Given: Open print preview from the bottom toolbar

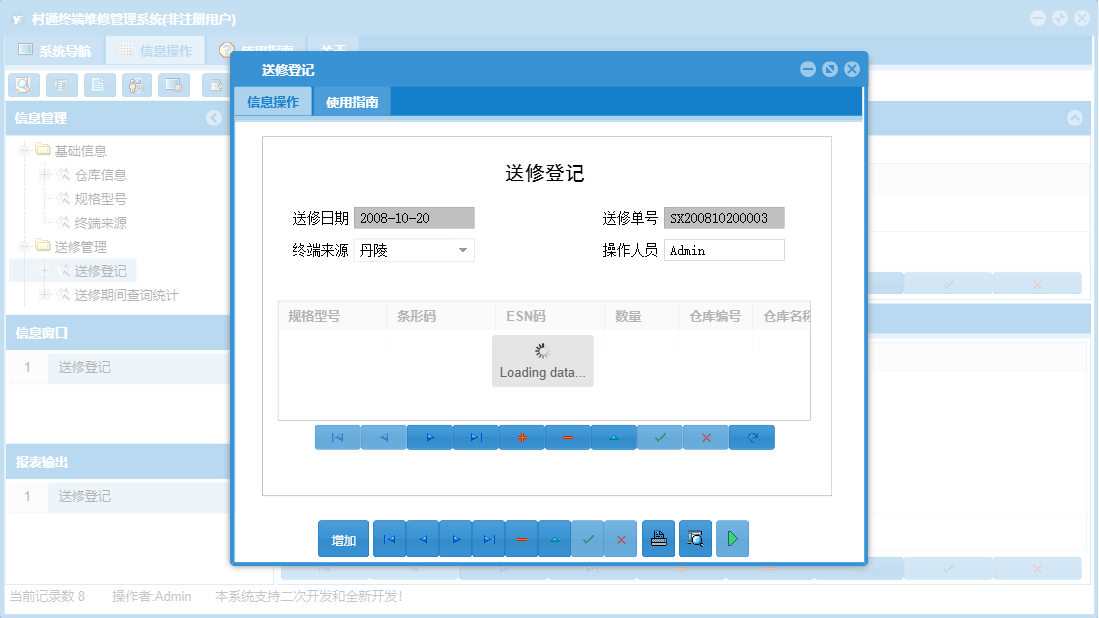Looking at the screenshot, I should [695, 538].
